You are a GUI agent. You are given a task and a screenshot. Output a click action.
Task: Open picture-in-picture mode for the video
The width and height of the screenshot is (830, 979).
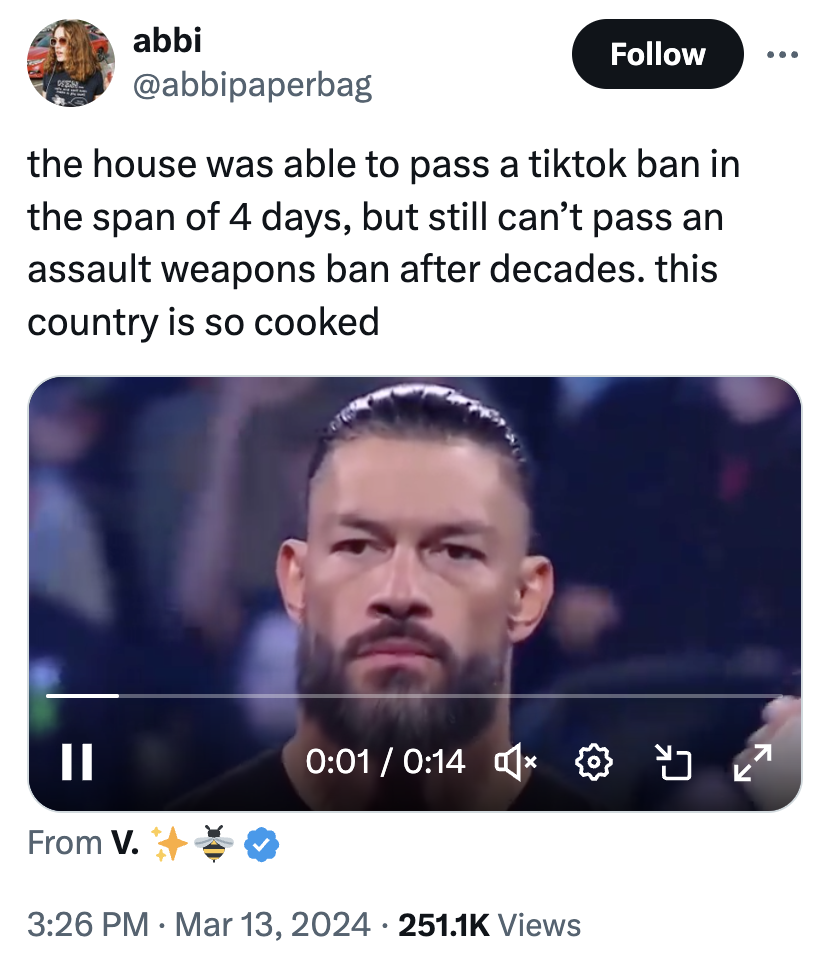pyautogui.click(x=673, y=763)
